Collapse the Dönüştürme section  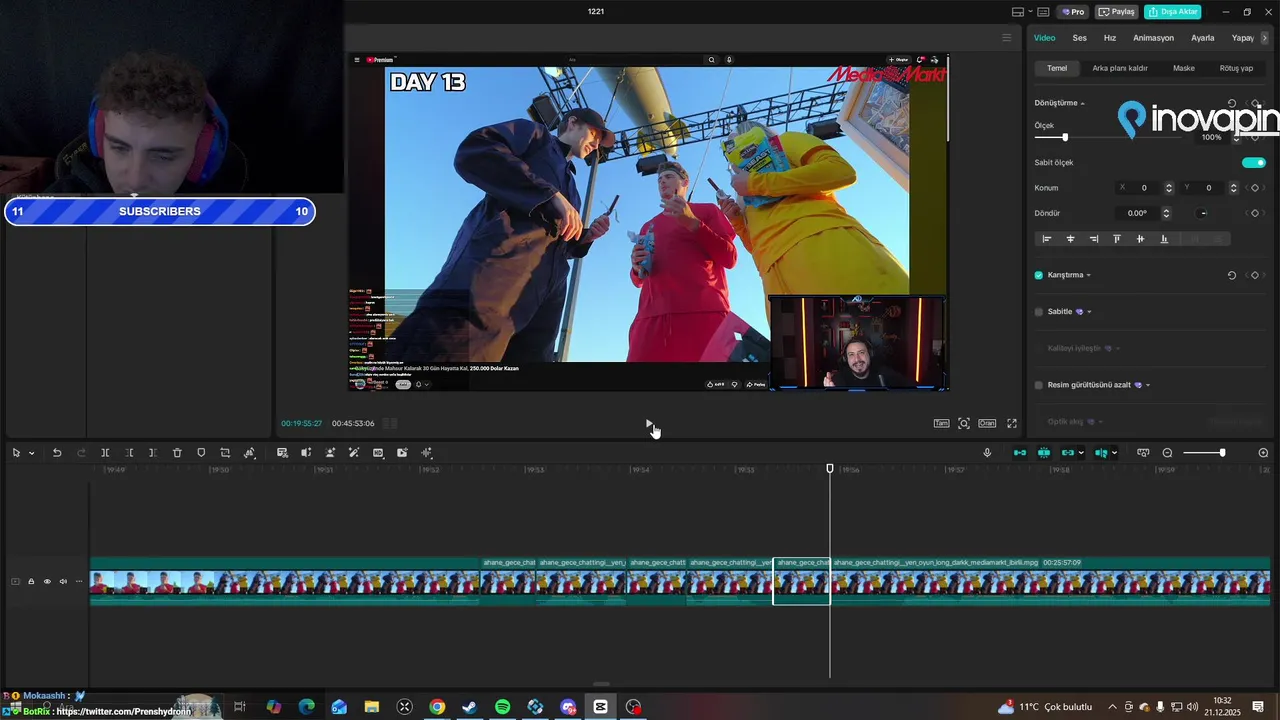pos(1082,103)
